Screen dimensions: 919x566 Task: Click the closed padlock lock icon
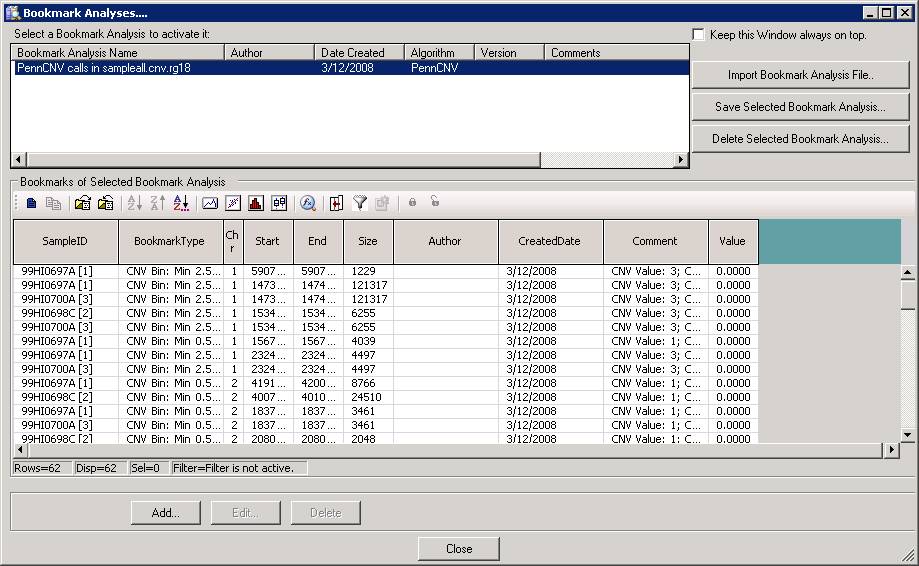point(413,202)
